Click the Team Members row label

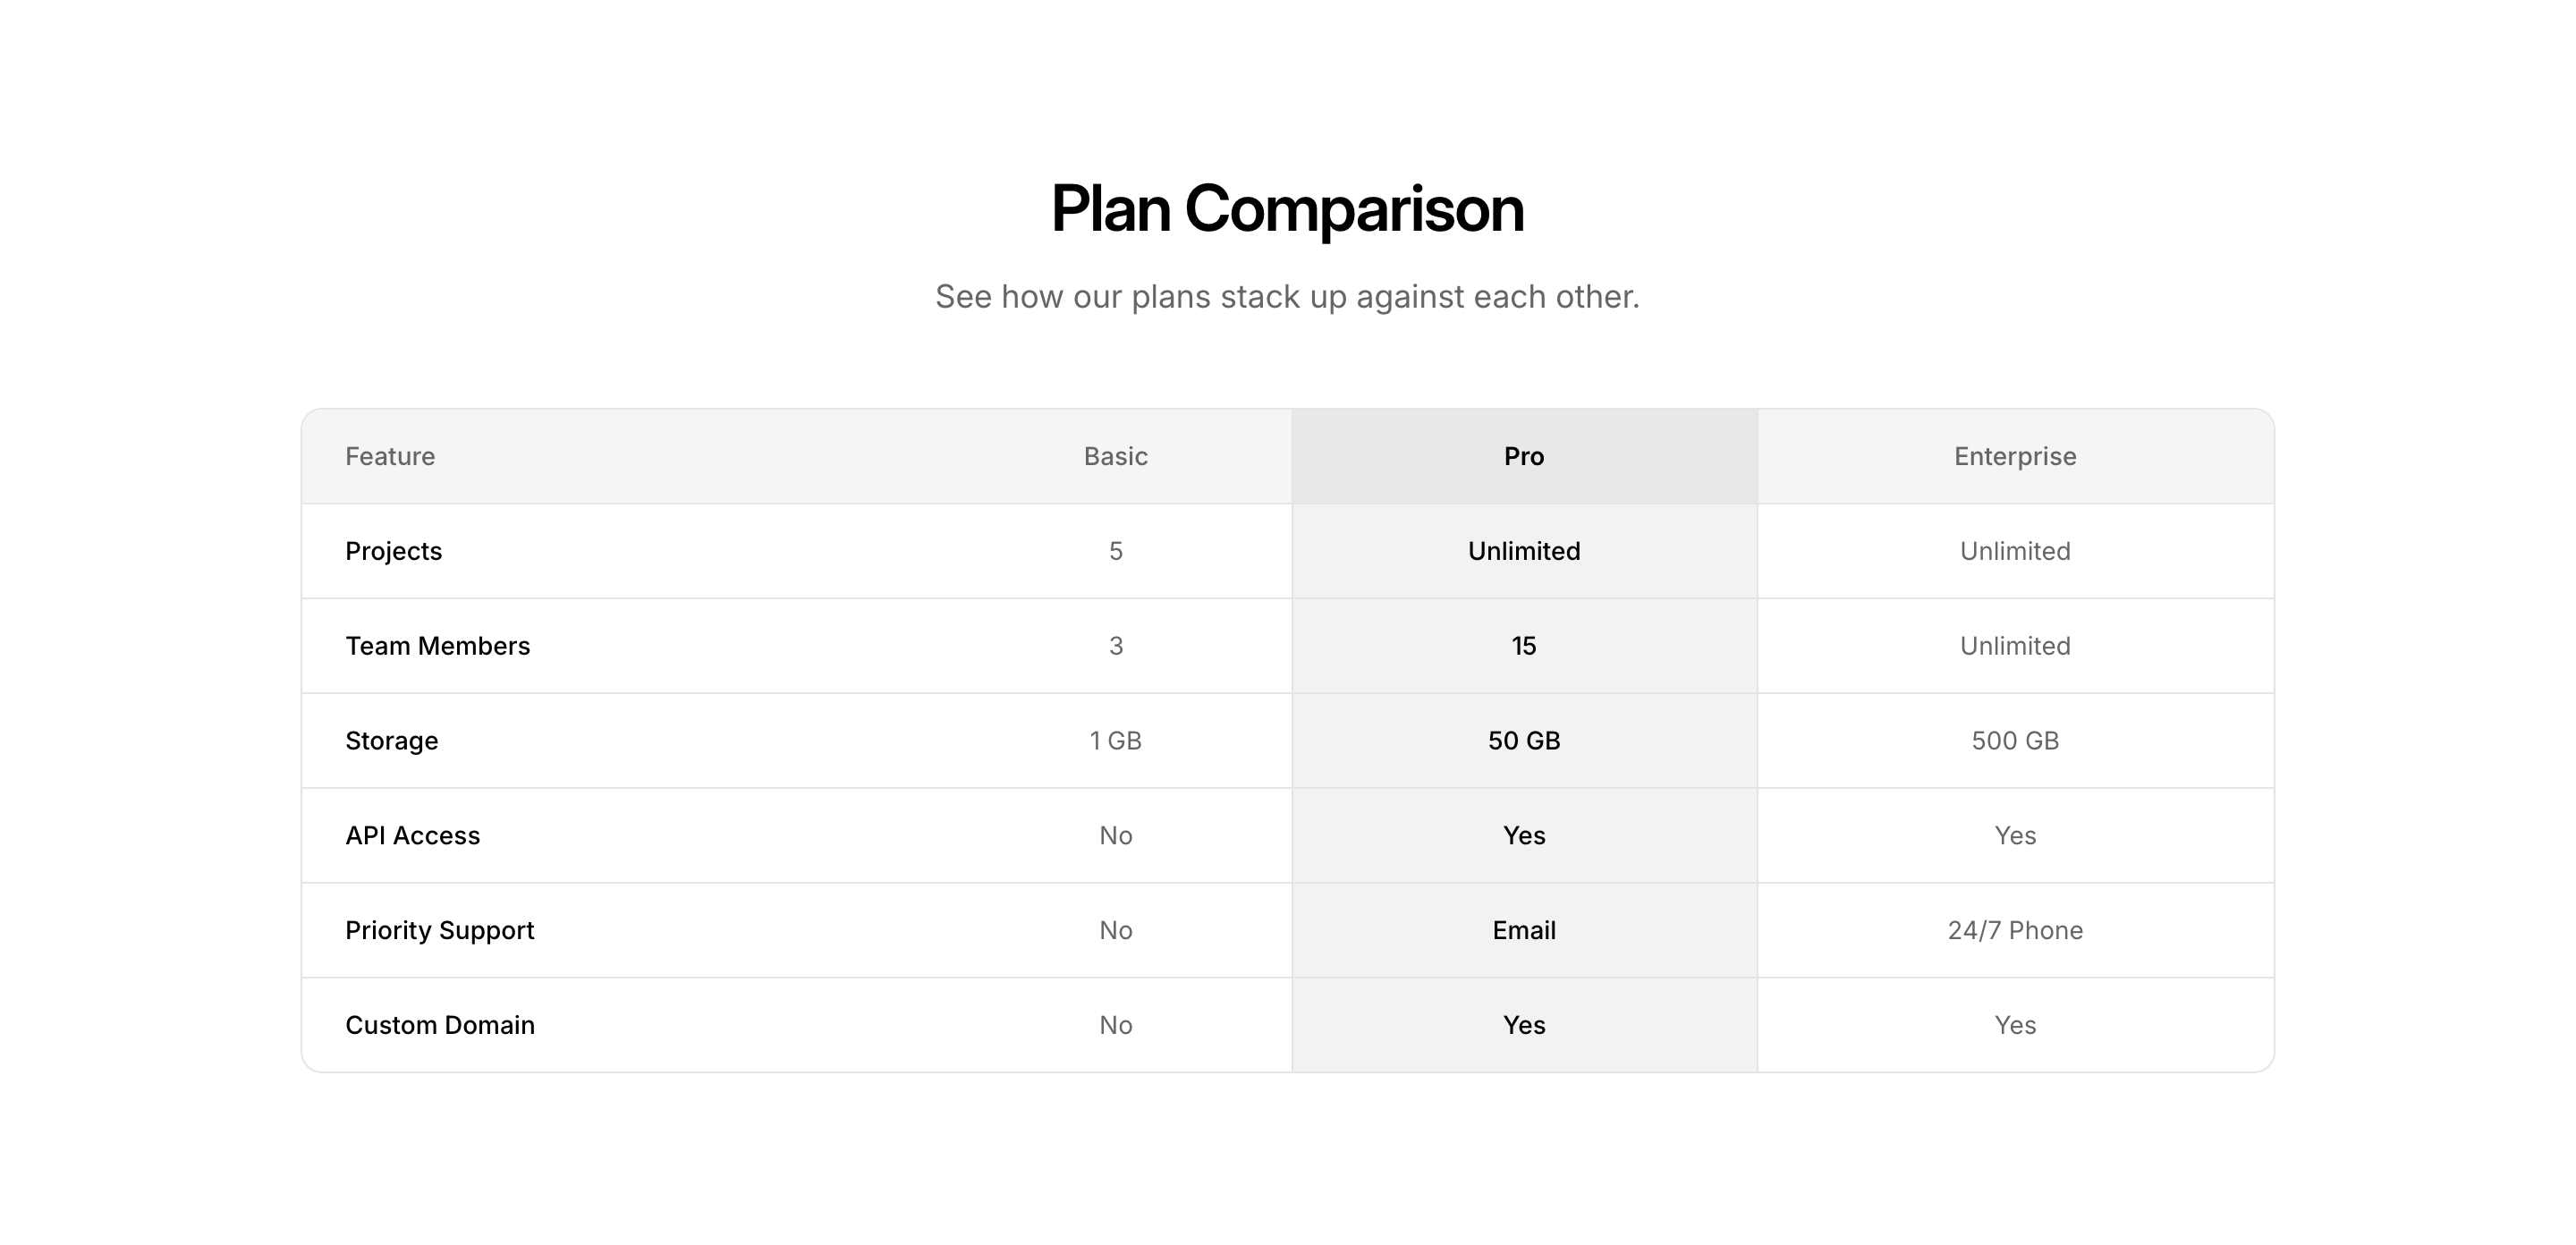tap(437, 646)
